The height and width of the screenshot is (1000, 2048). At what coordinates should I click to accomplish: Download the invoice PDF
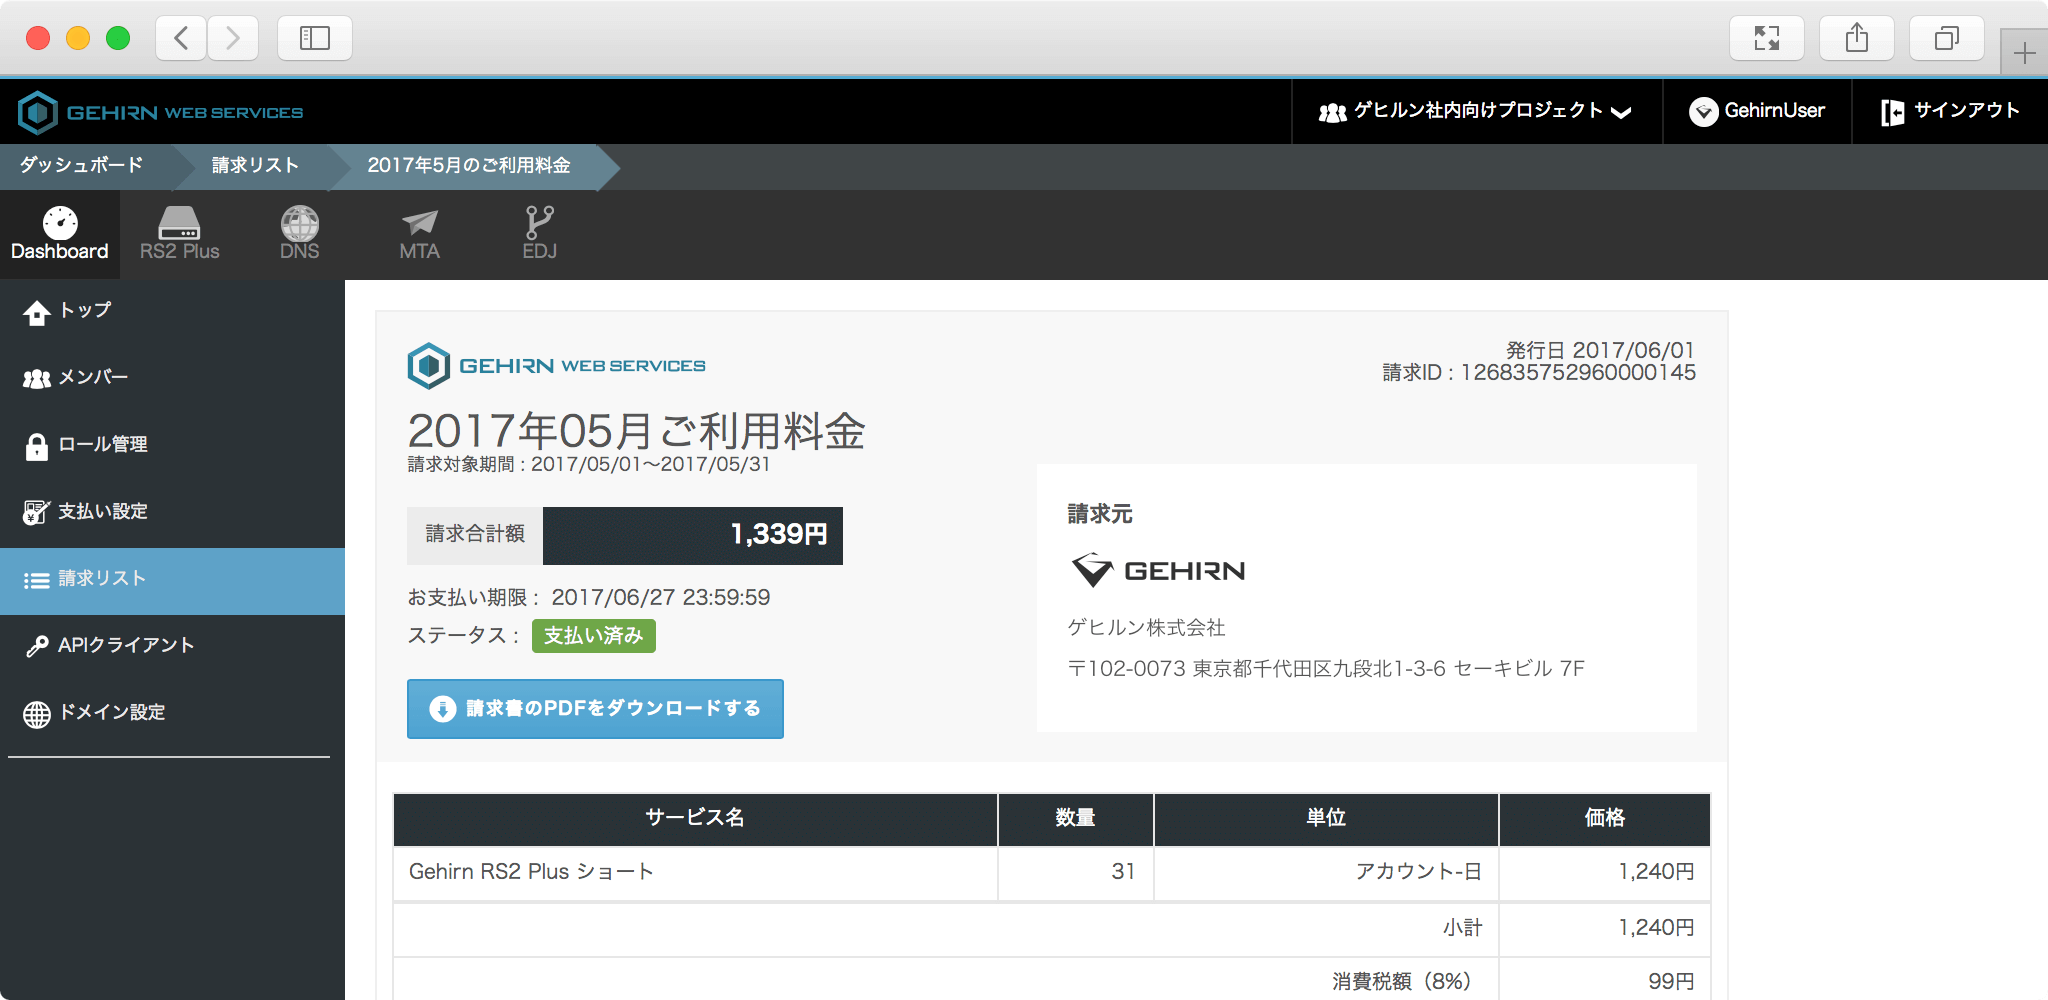[595, 709]
